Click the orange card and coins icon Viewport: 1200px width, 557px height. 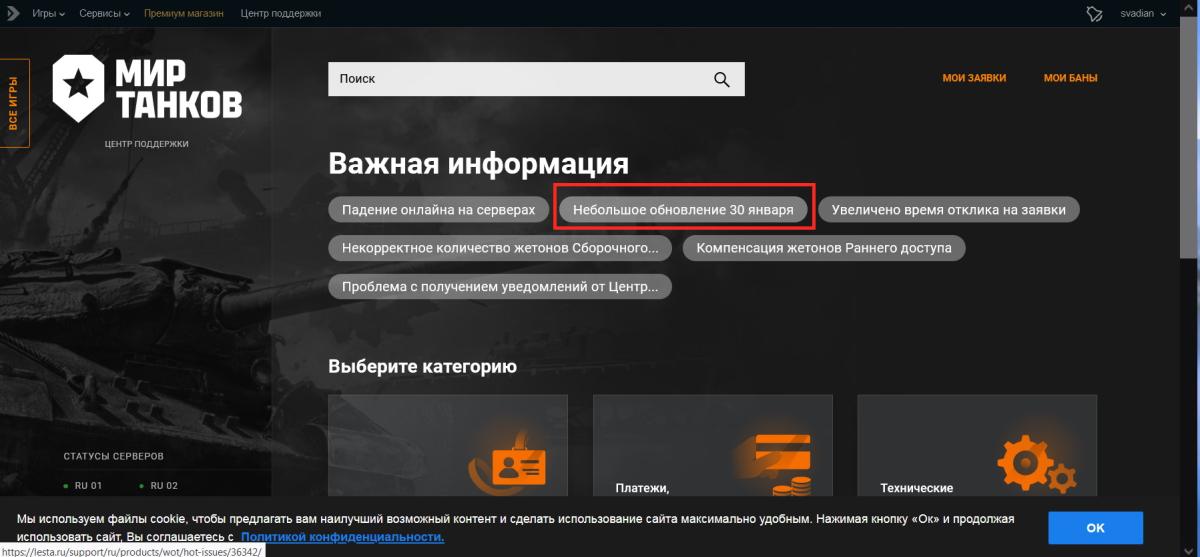click(x=776, y=465)
